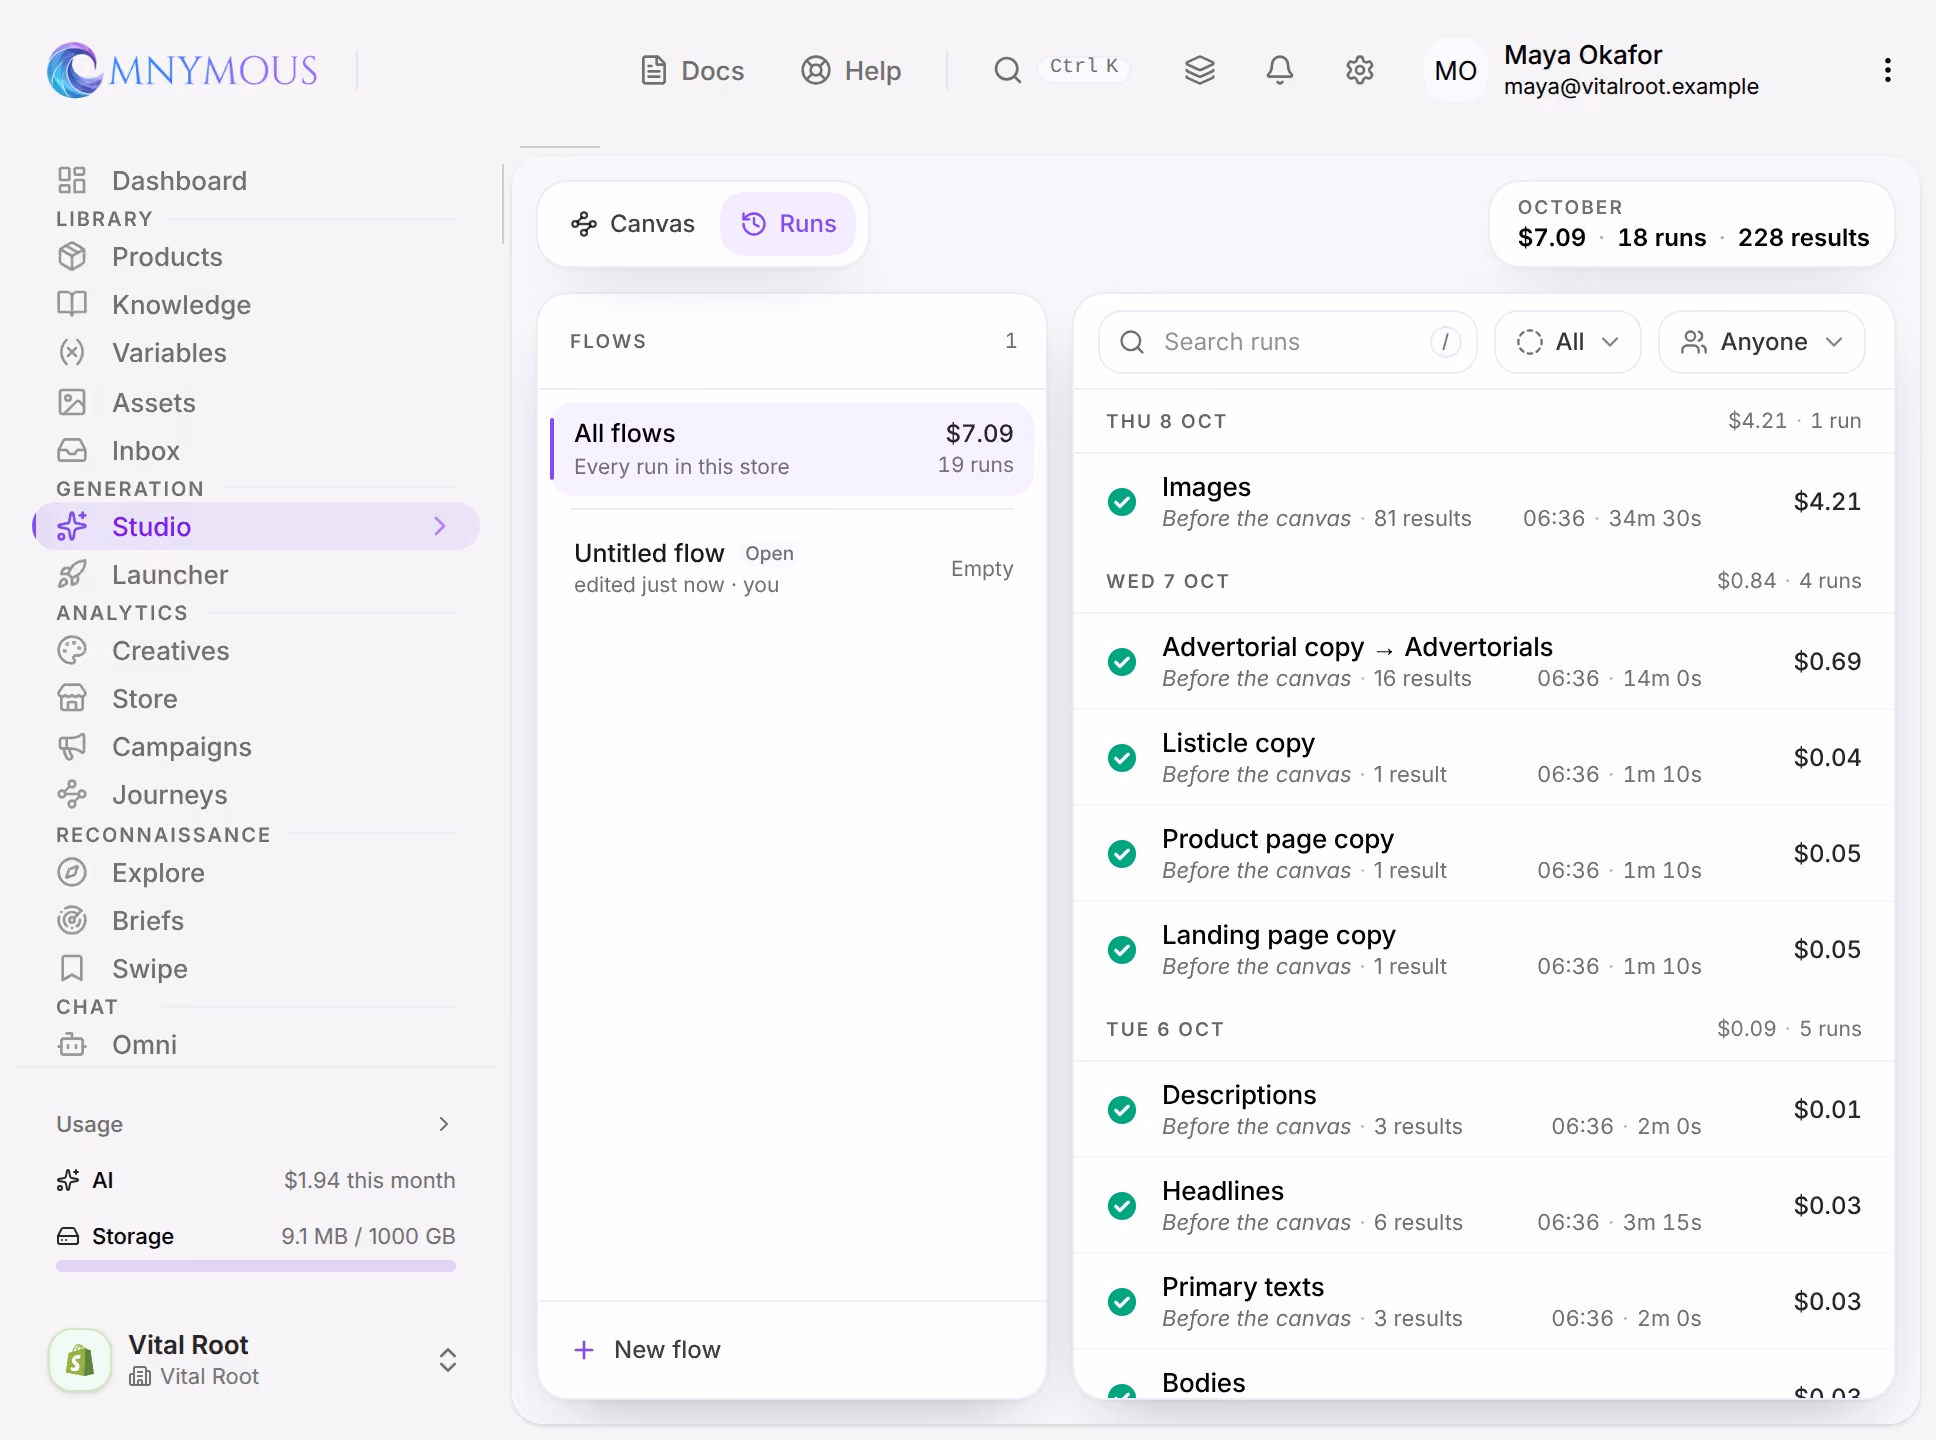Open Help link
This screenshot has height=1440, width=1936.
(851, 71)
